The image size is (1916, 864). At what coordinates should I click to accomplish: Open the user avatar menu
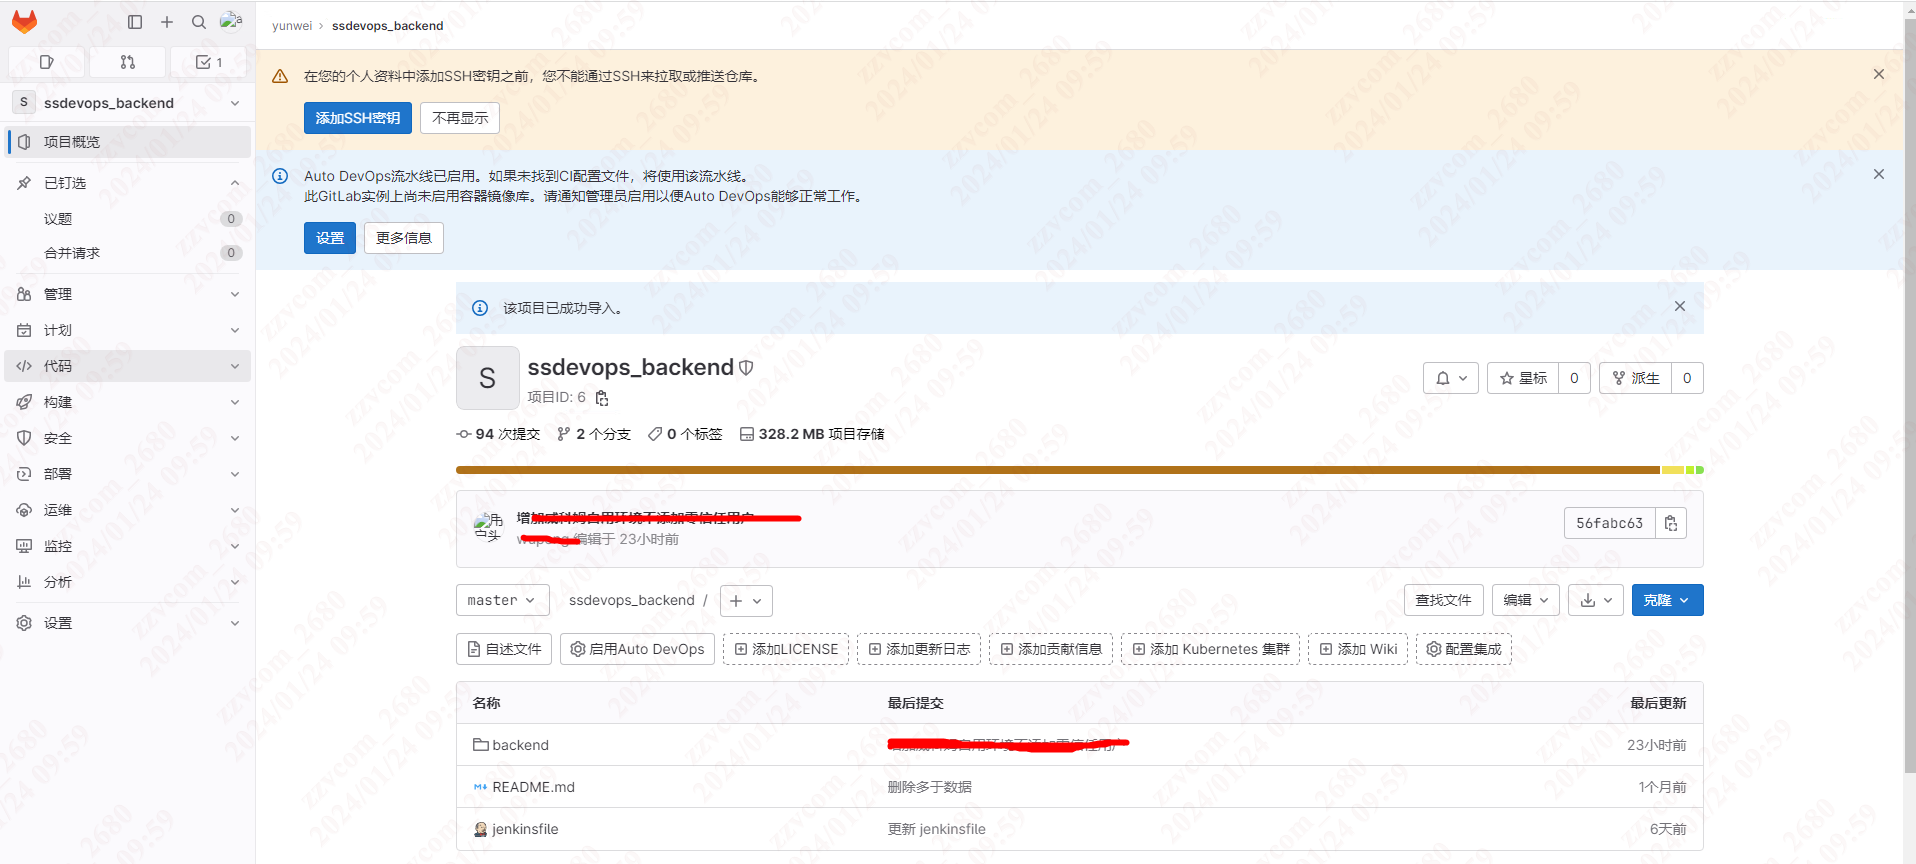[231, 21]
